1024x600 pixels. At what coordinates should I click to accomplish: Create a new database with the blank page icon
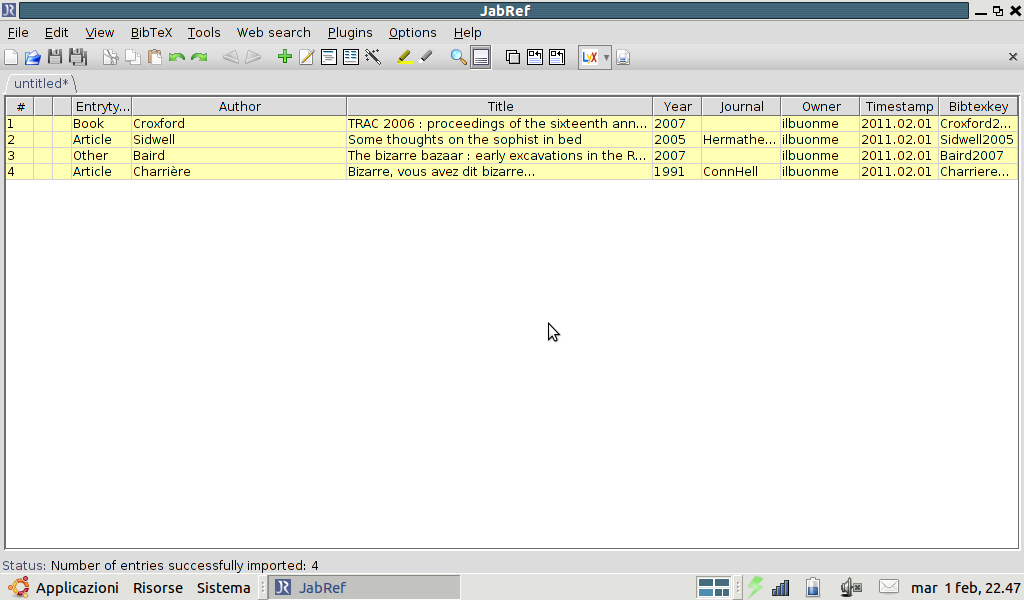click(x=11, y=57)
